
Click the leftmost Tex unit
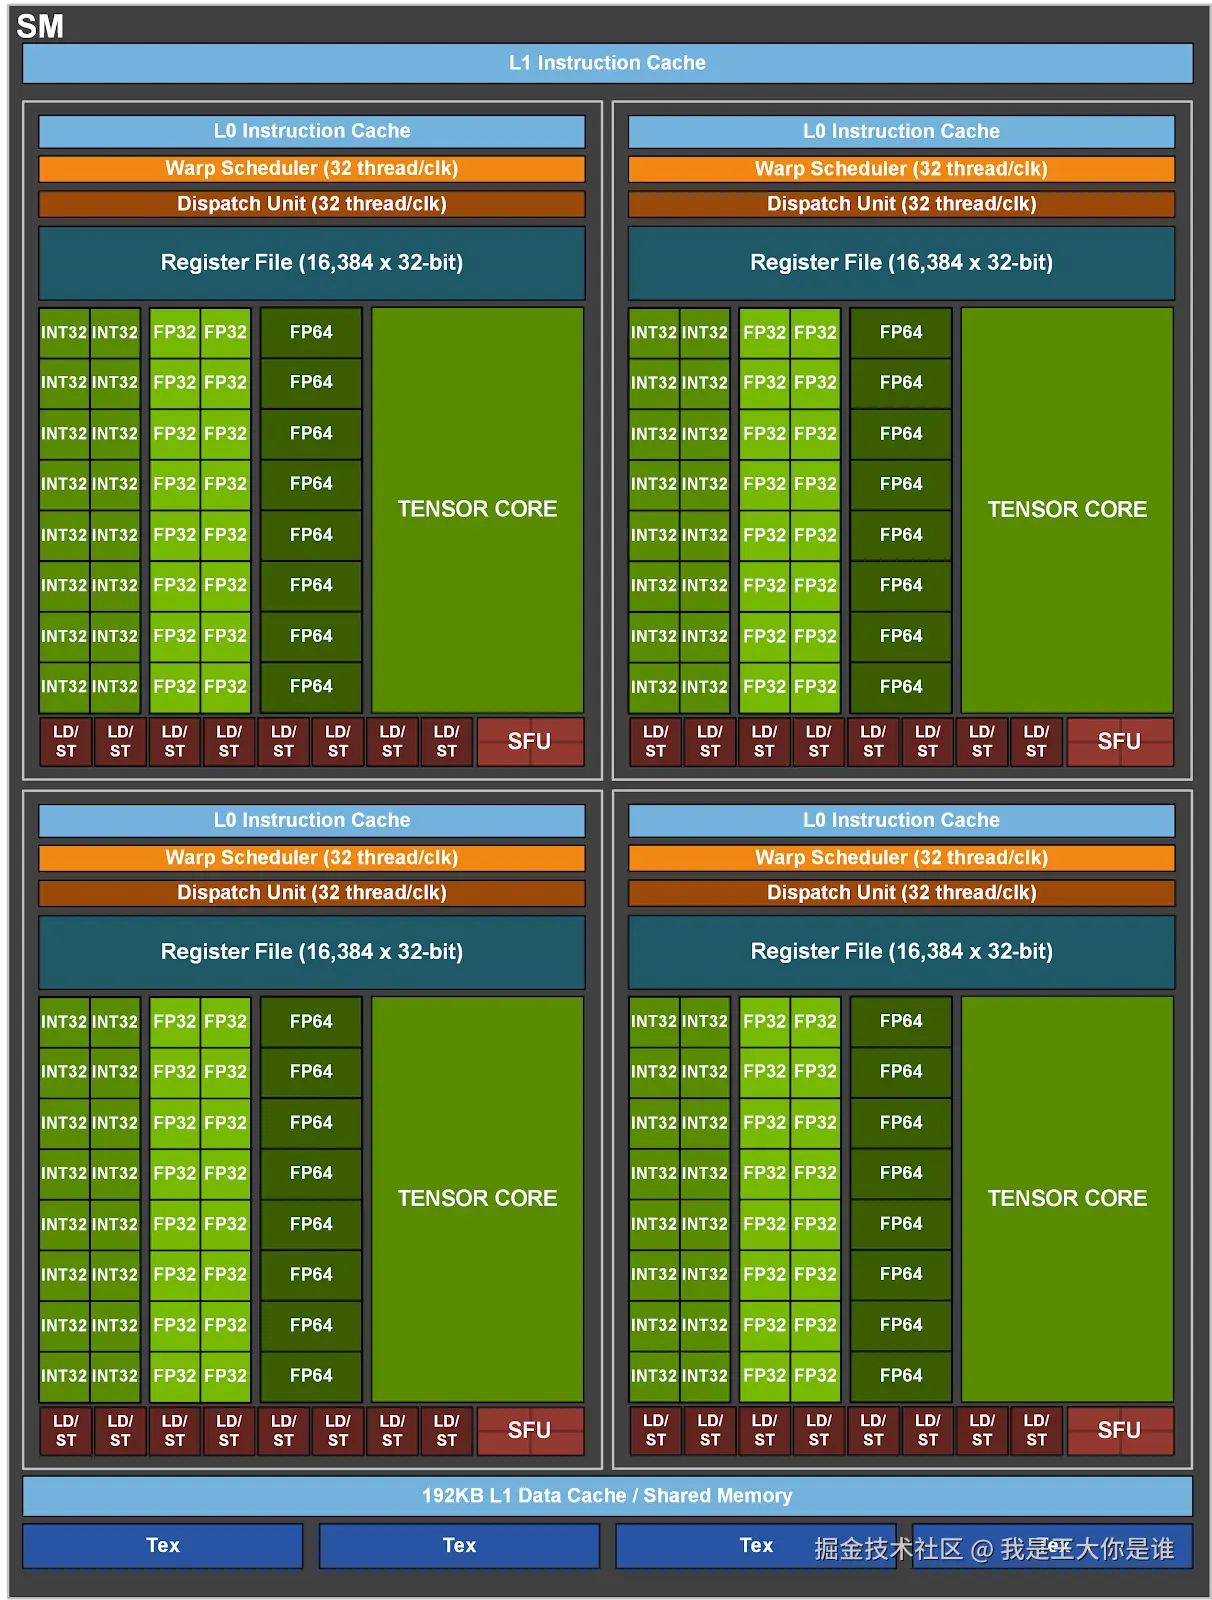[162, 1545]
